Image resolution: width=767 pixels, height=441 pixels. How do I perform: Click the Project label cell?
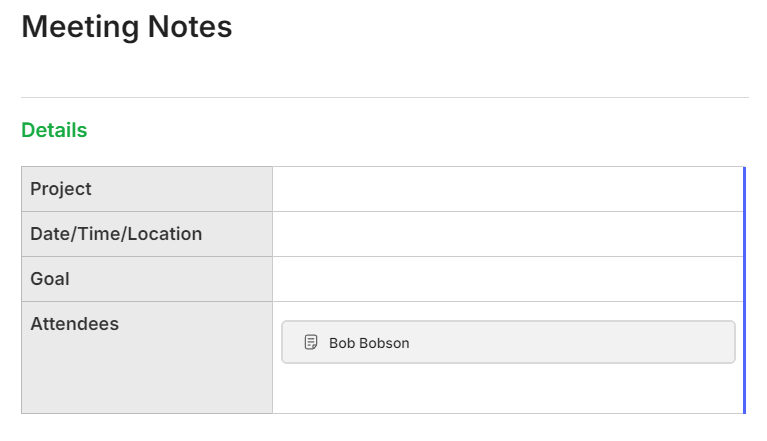pyautogui.click(x=147, y=189)
